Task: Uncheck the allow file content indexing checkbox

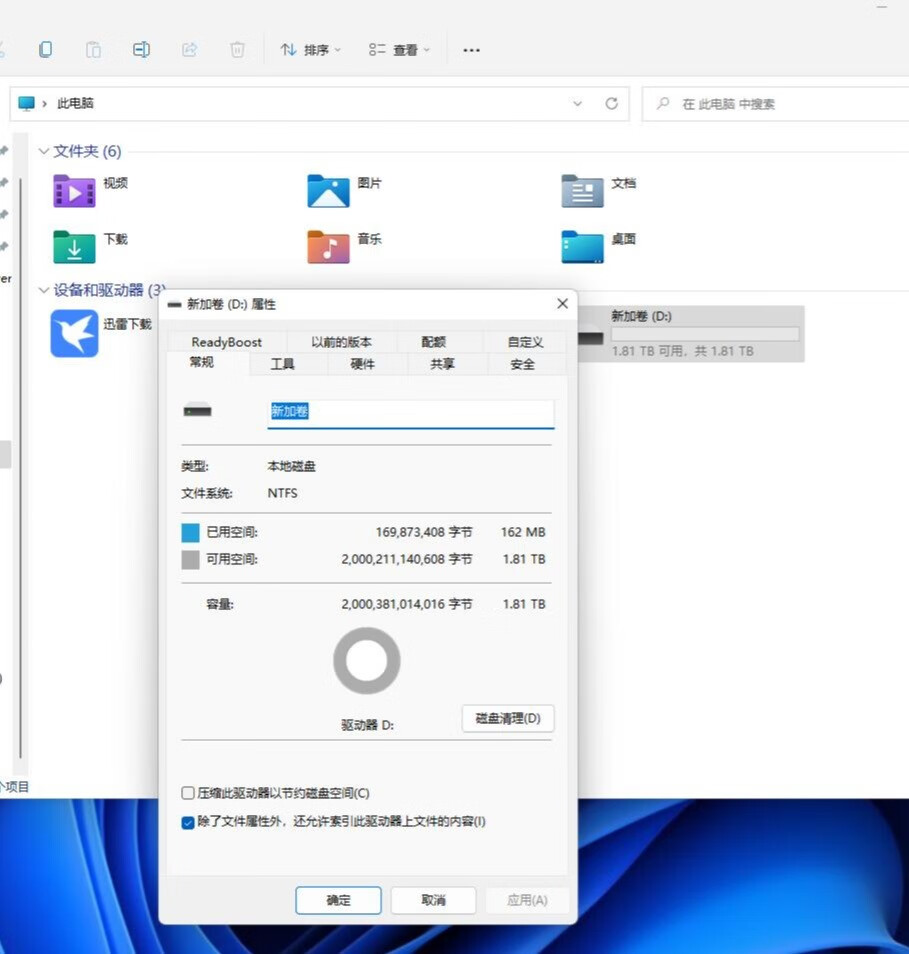Action: [188, 822]
